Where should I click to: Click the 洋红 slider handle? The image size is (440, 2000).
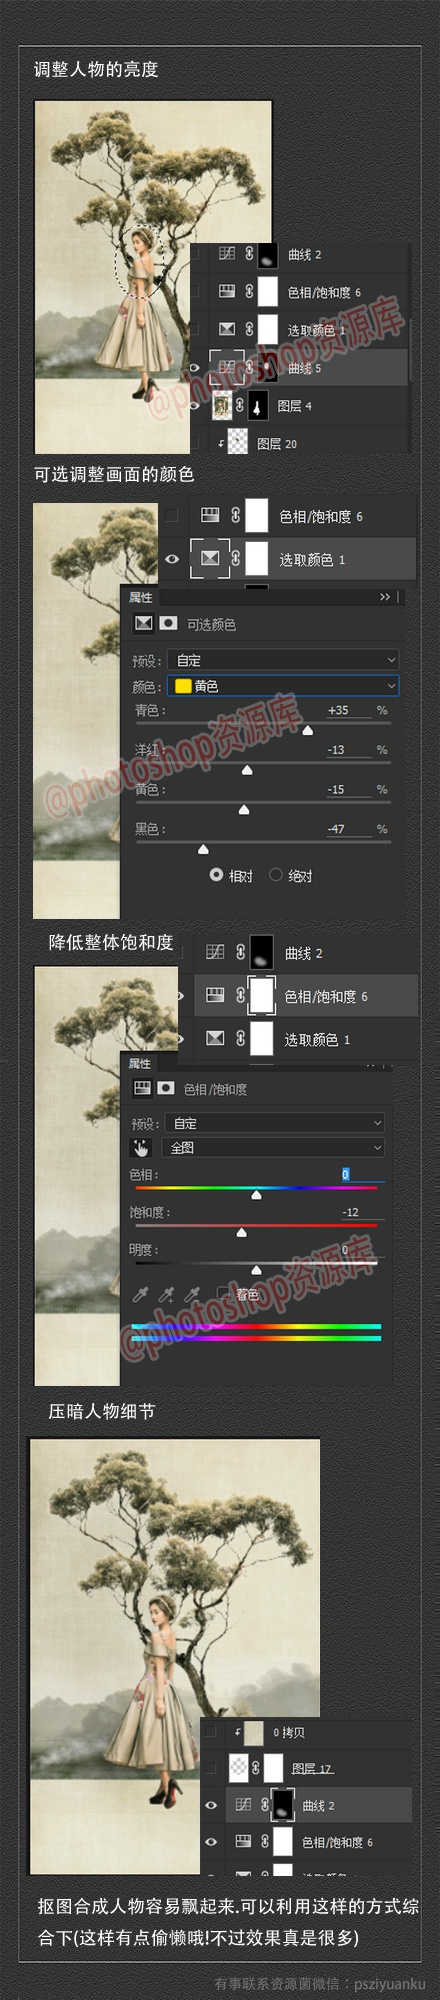(x=247, y=770)
